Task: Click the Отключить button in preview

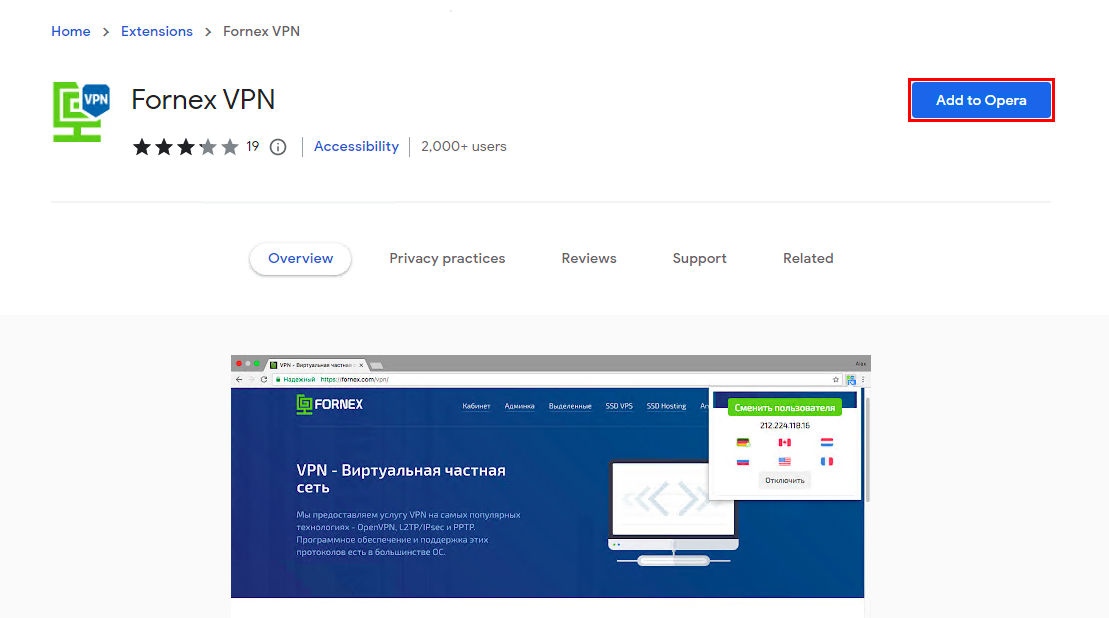Action: point(784,481)
